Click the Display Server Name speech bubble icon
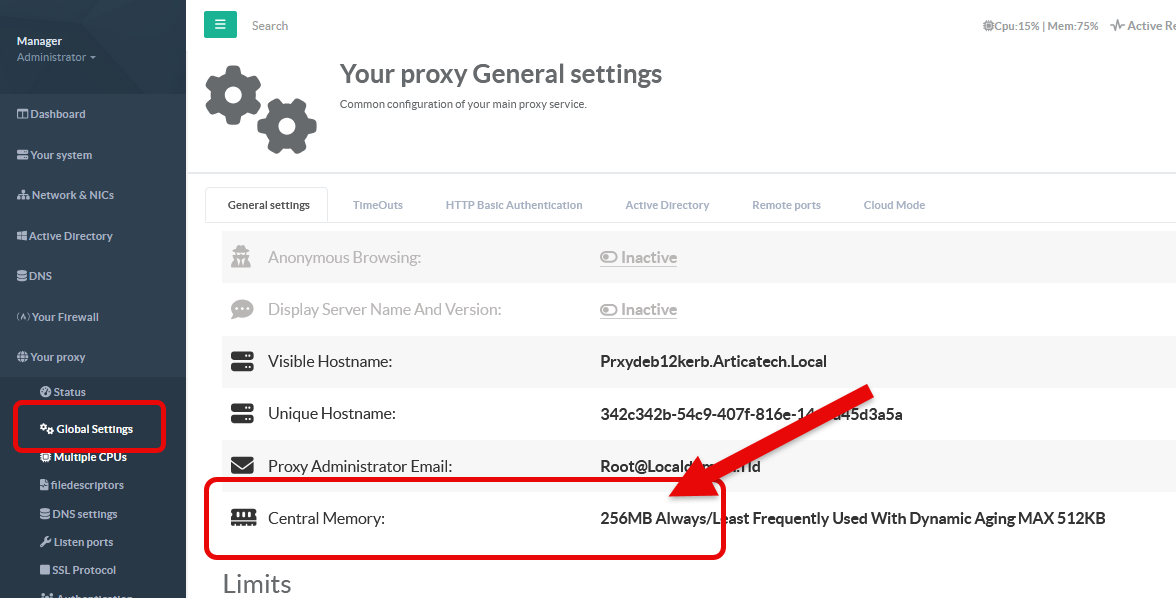1176x598 pixels. click(242, 309)
